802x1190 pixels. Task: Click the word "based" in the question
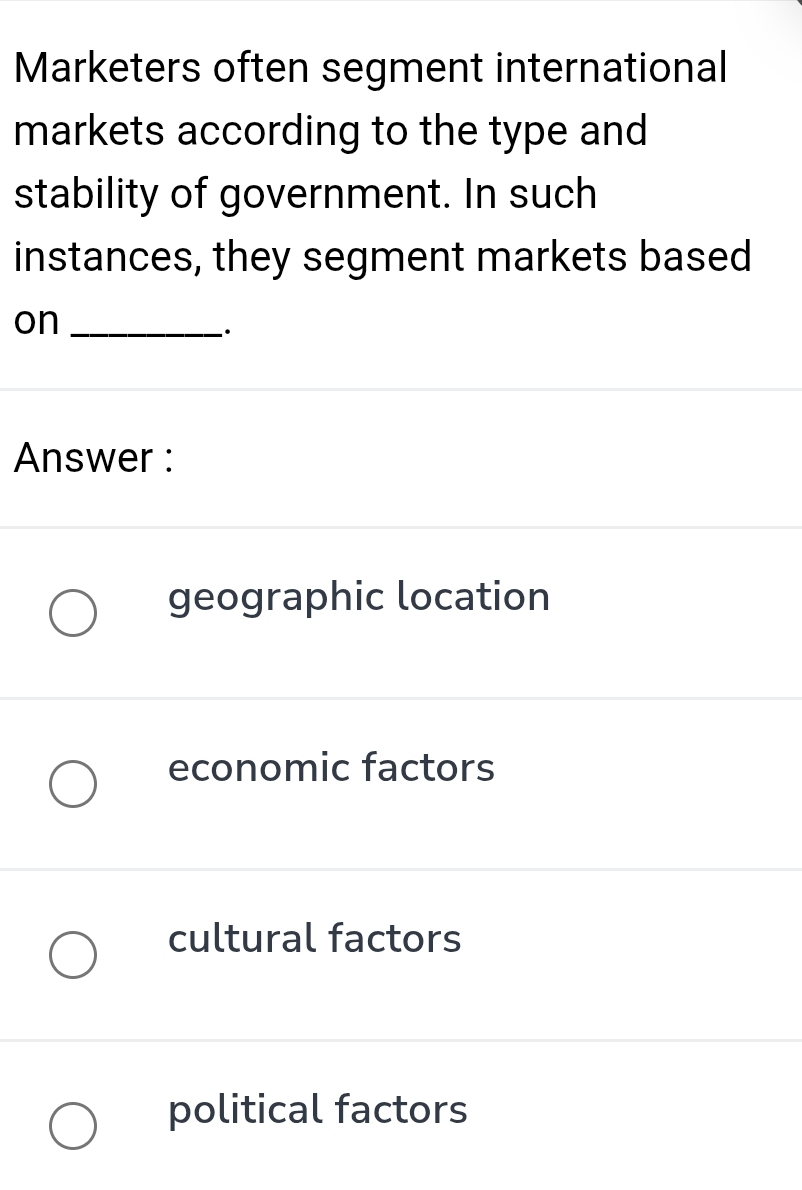click(x=695, y=257)
